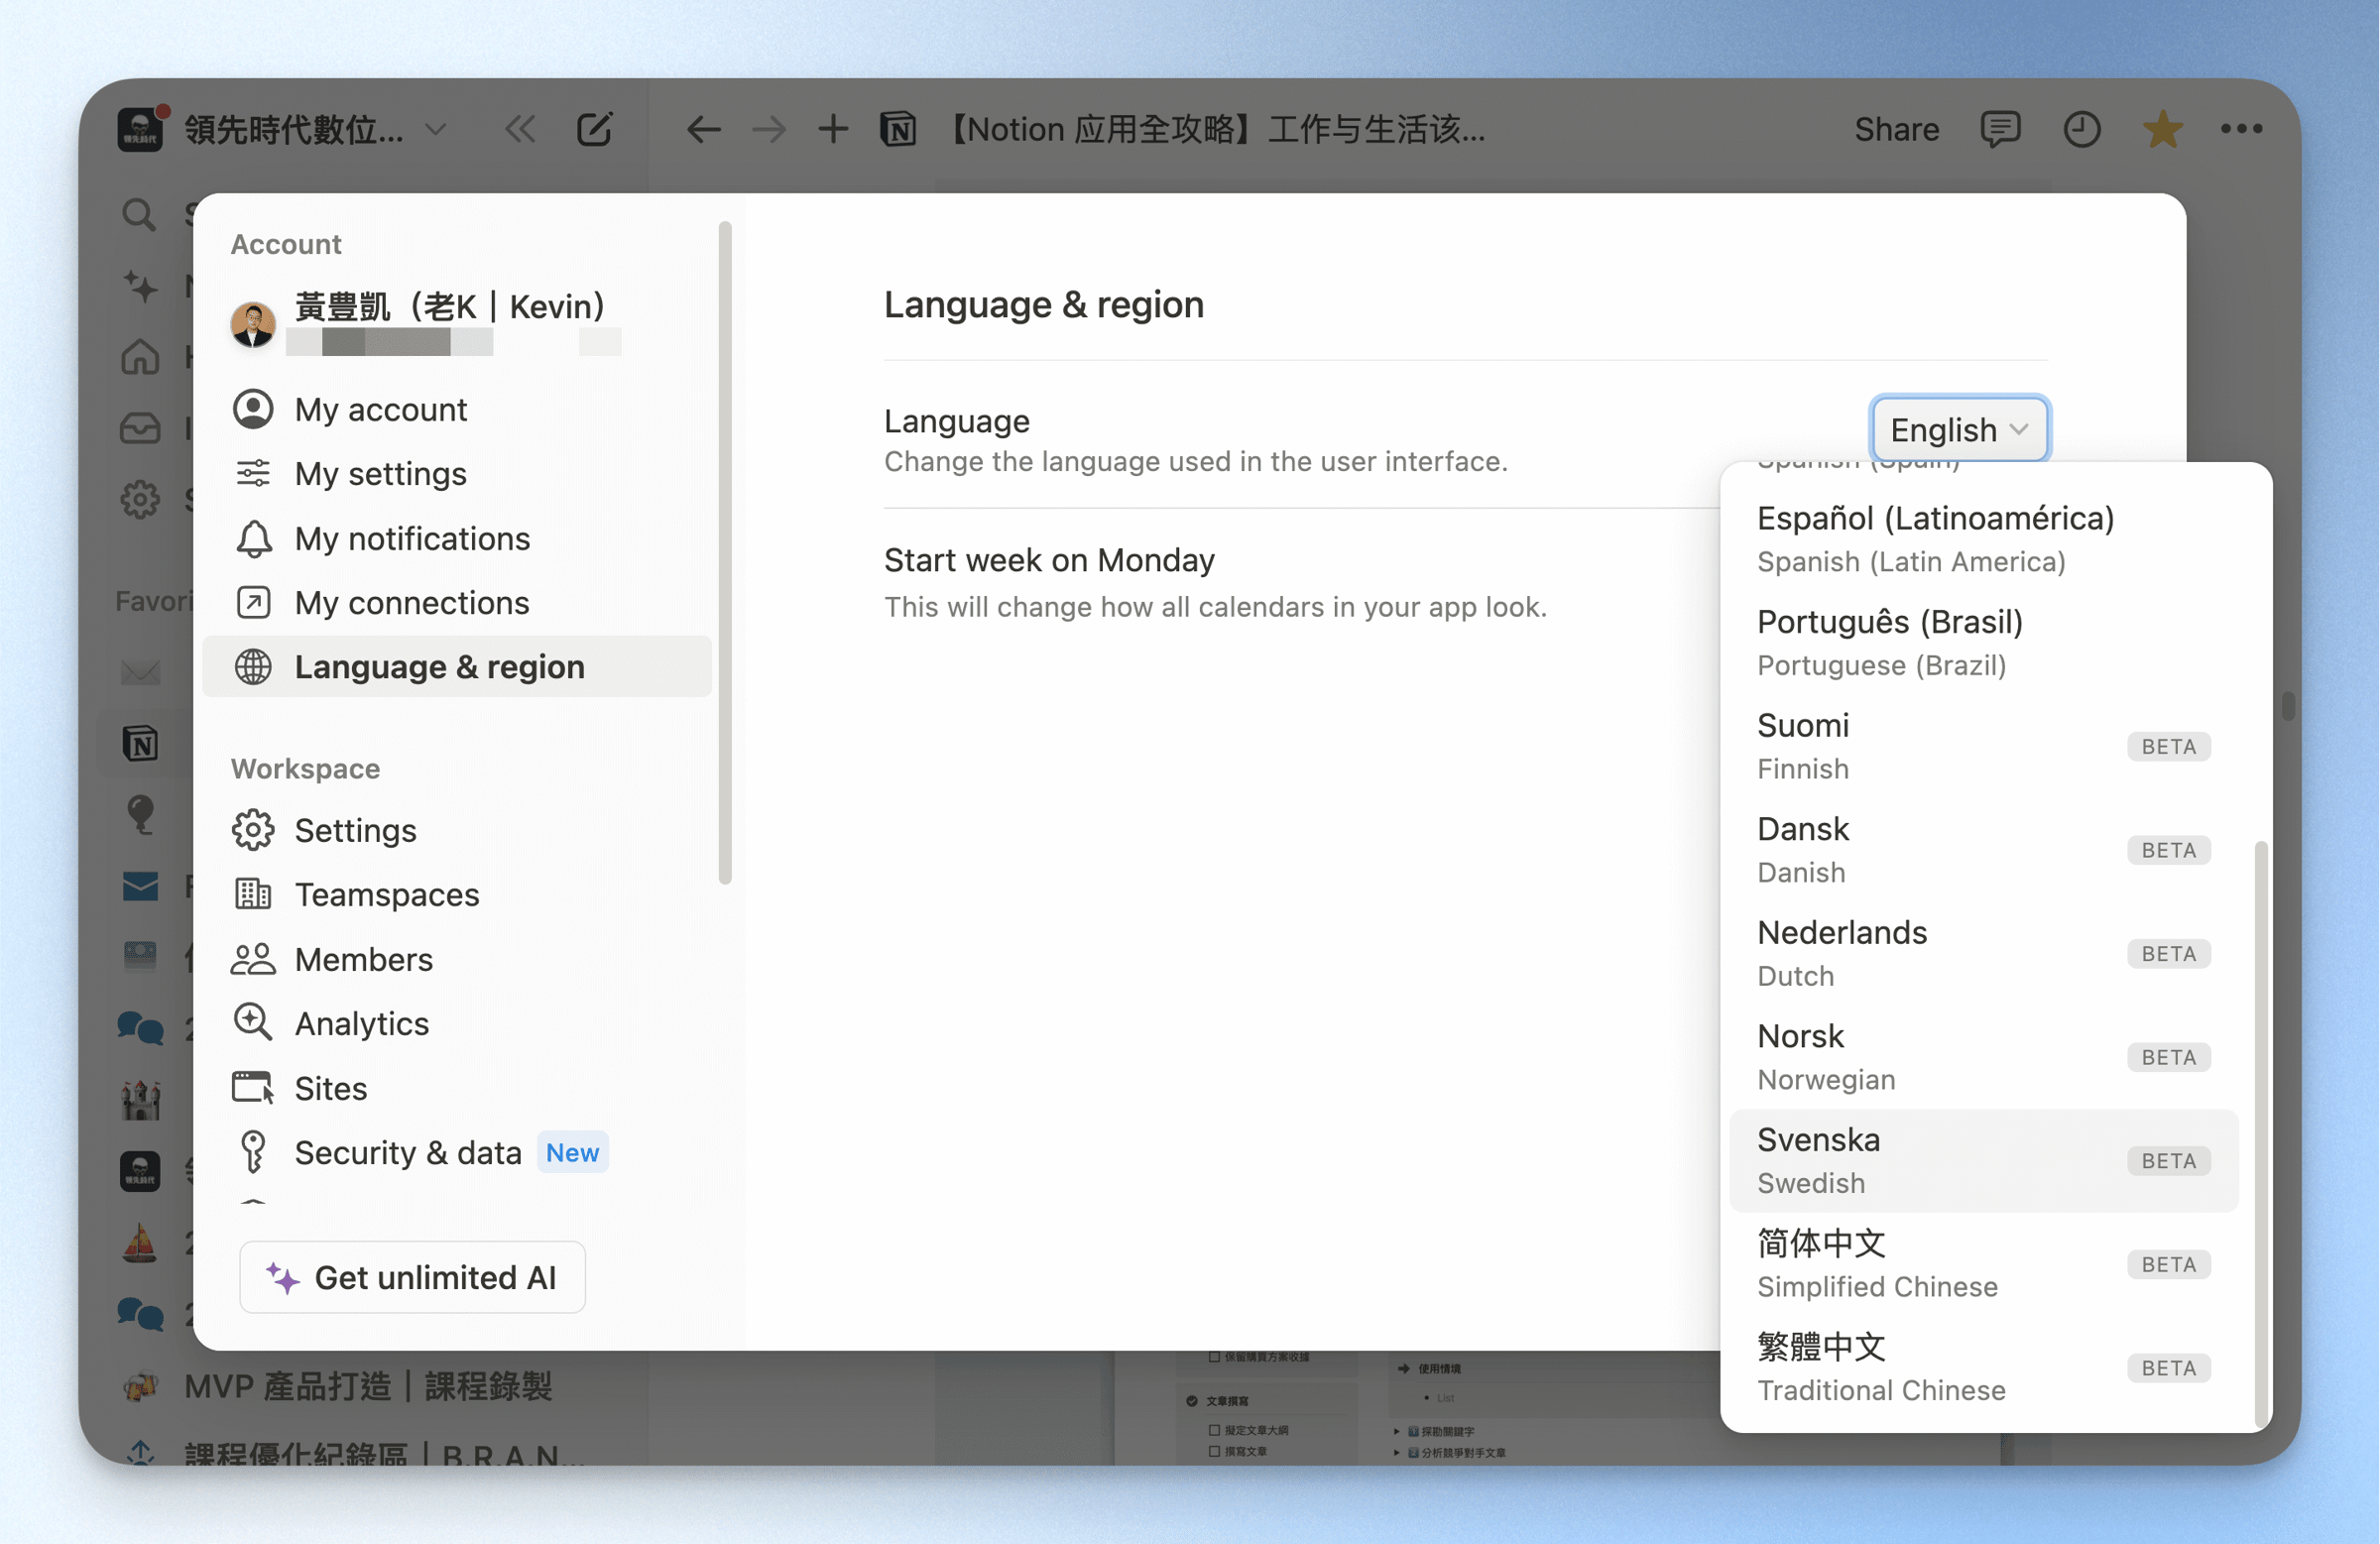This screenshot has width=2380, height=1544.
Task: Click blue envelope page icon in sidebar
Action: (140, 886)
